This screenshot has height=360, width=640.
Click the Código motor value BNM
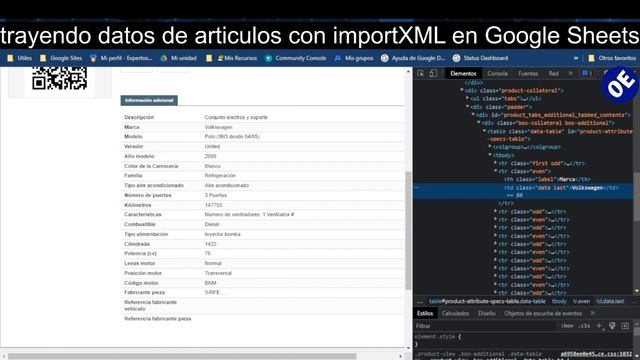click(x=211, y=283)
